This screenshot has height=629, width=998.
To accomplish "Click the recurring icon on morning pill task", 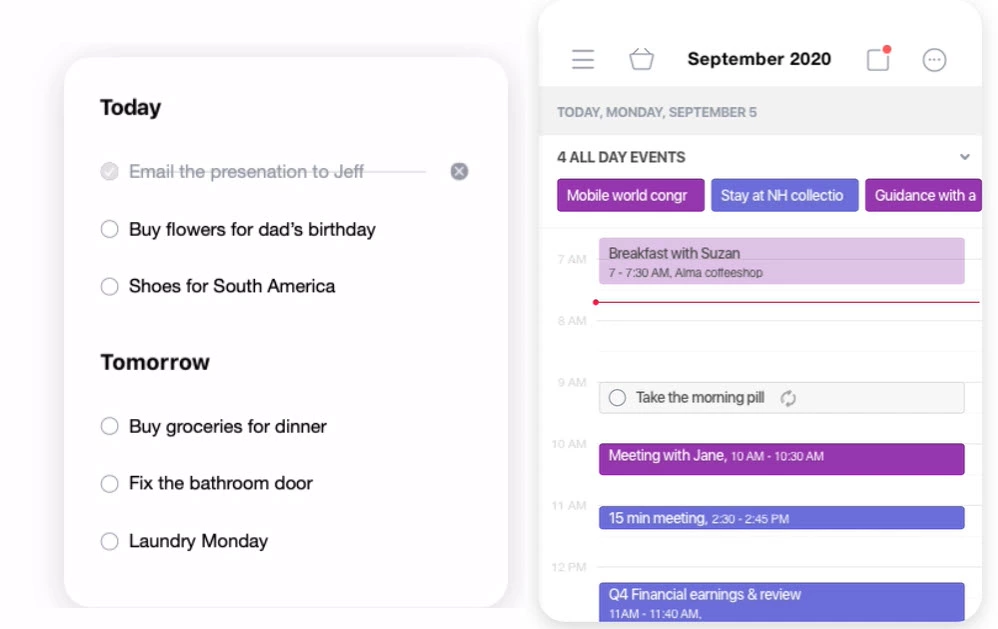I will [788, 398].
